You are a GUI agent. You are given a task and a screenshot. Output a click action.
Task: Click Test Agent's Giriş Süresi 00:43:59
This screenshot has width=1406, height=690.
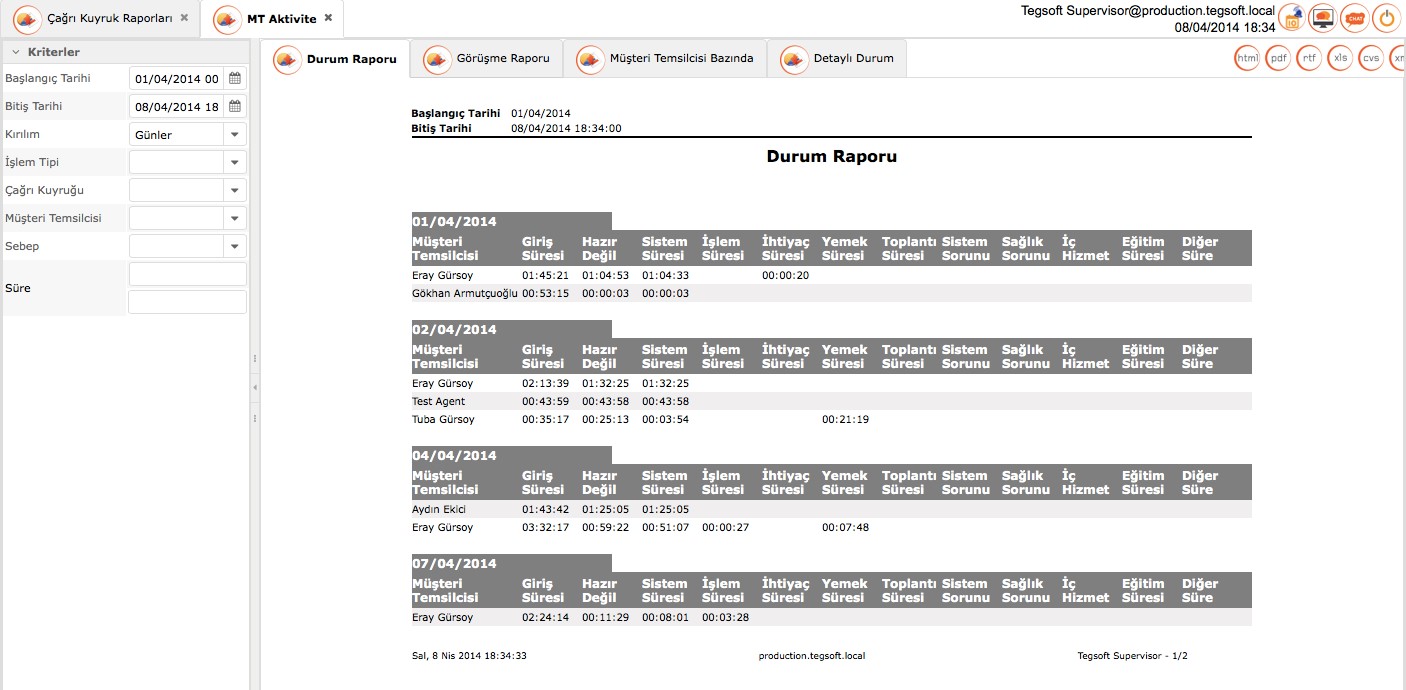pyautogui.click(x=545, y=402)
